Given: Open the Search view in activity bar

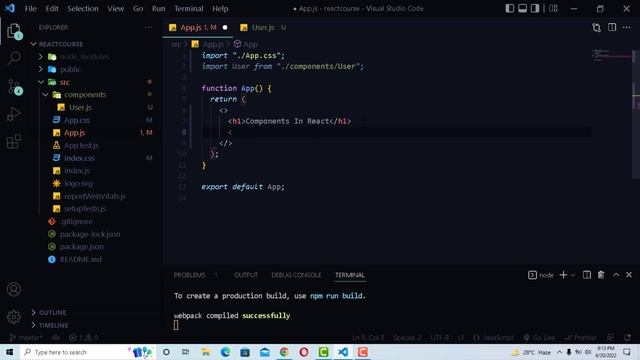Looking at the screenshot, I should pyautogui.click(x=14, y=58).
